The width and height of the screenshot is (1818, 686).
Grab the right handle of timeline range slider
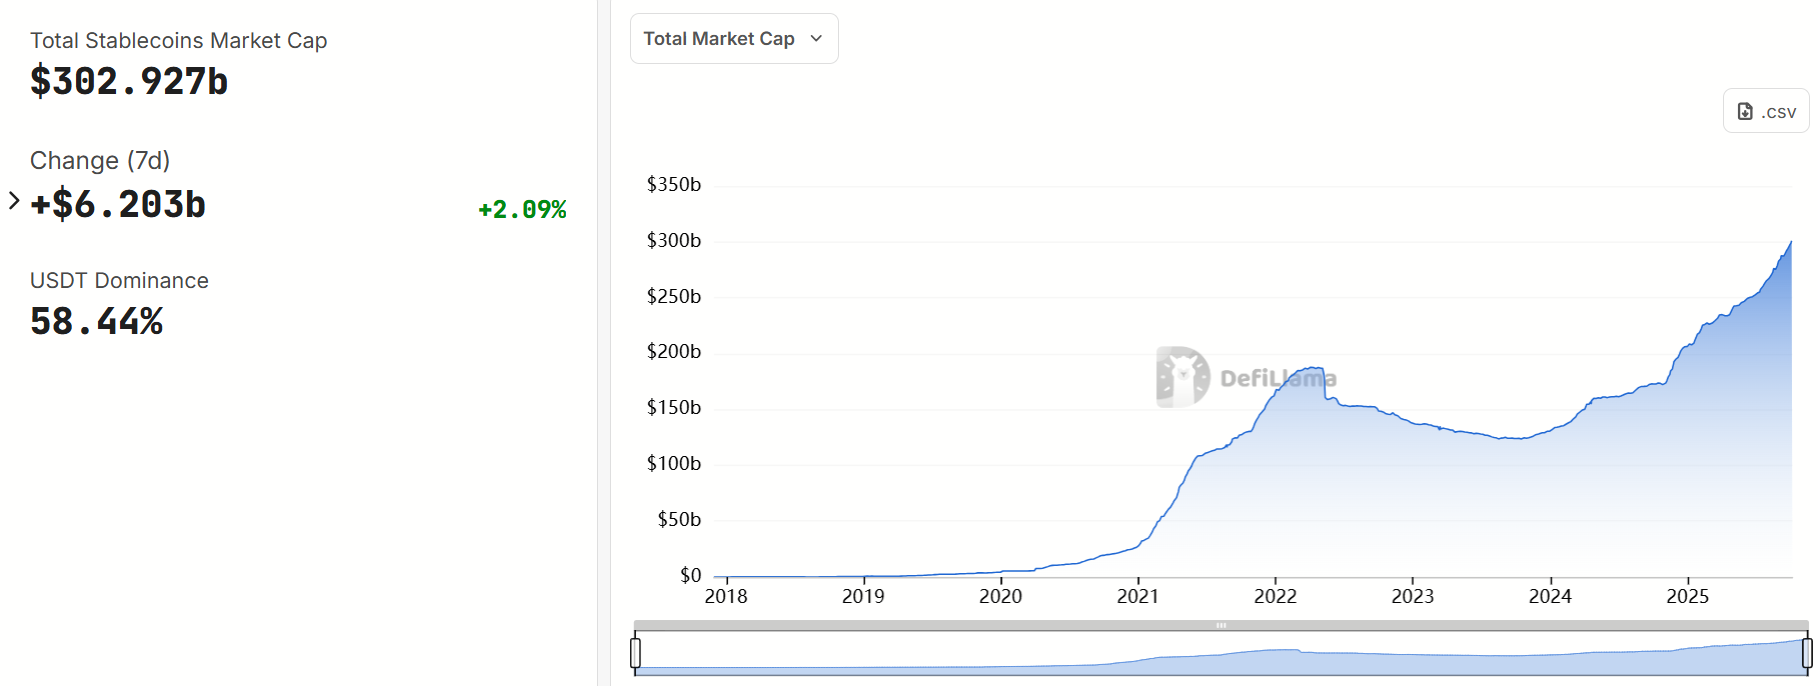[x=1807, y=653]
